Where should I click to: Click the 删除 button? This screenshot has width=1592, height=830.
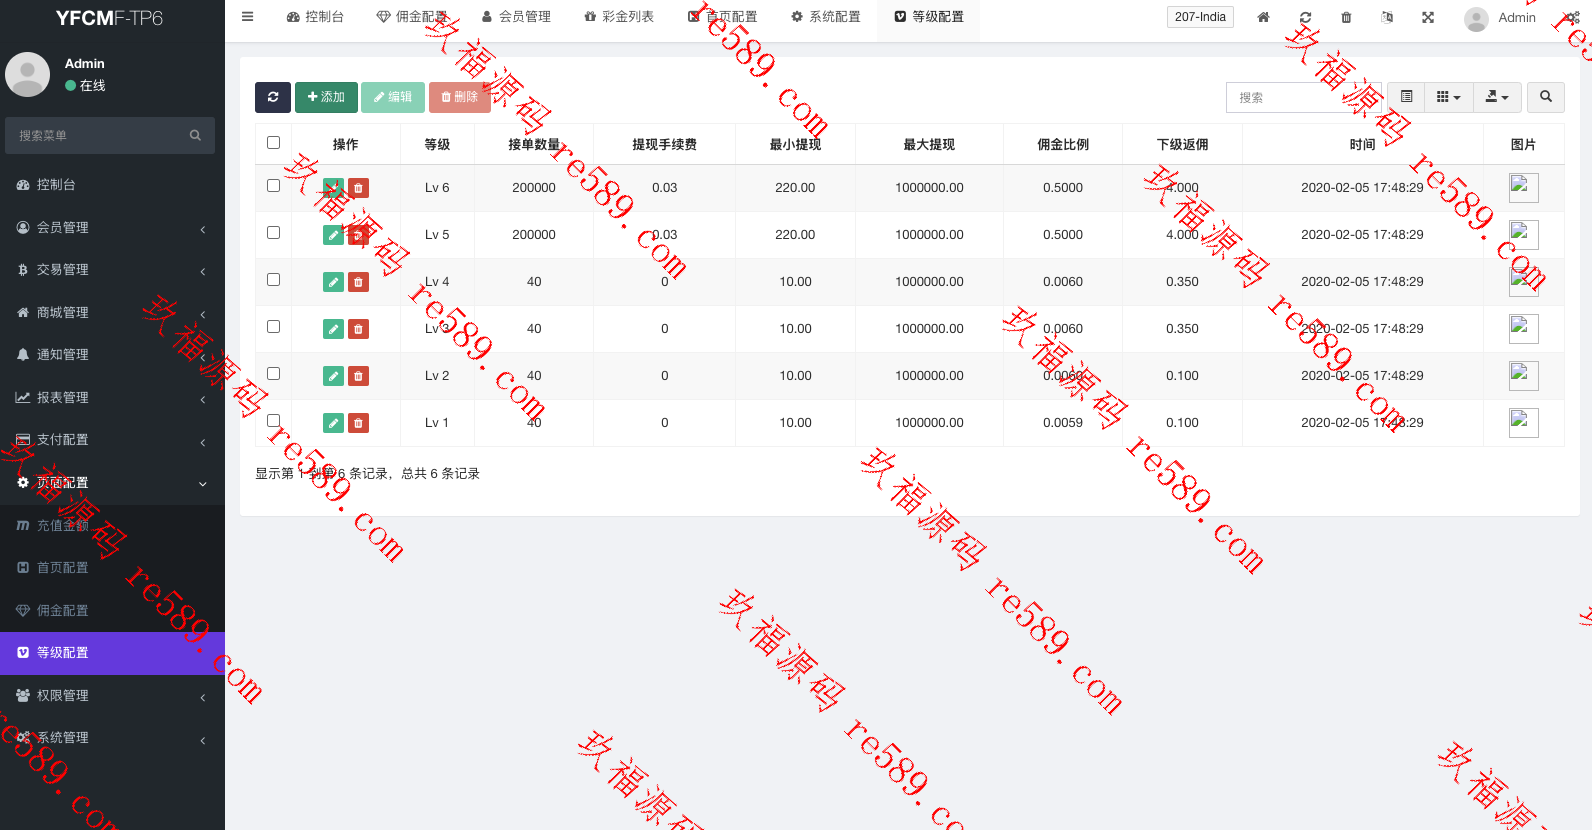click(x=460, y=97)
